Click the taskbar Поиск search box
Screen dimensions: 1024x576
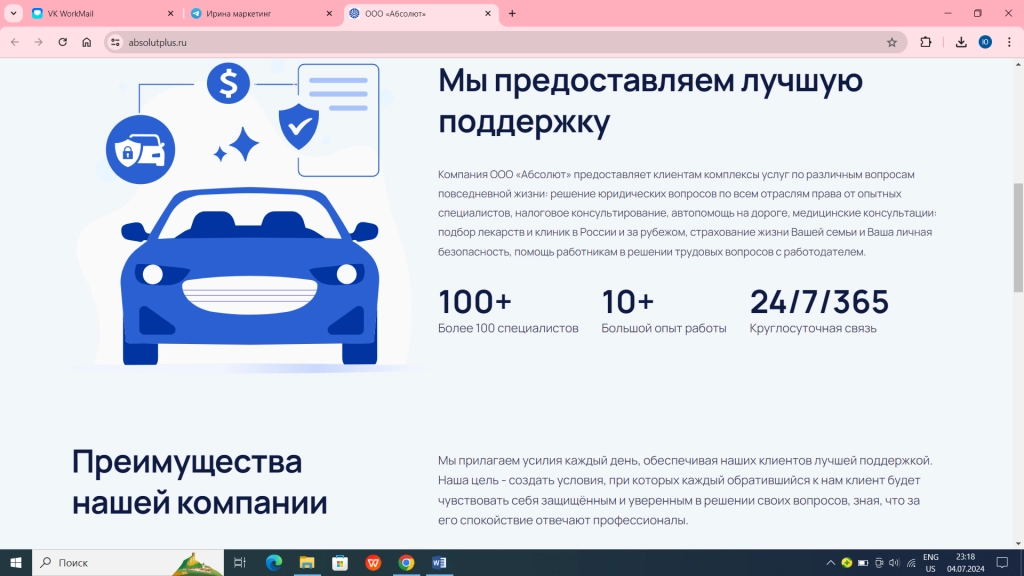tap(128, 562)
